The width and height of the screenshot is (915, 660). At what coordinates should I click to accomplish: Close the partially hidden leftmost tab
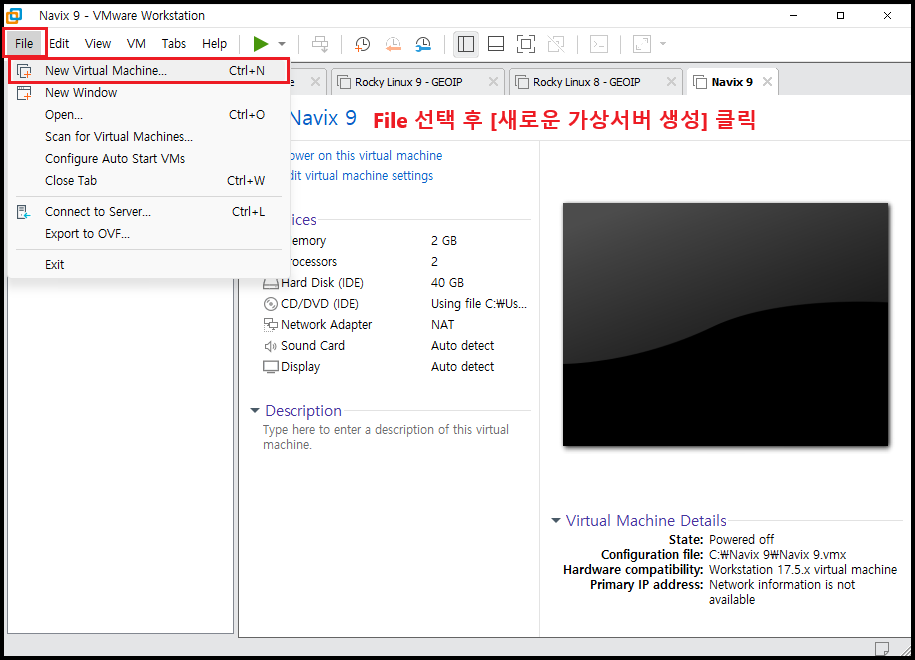[315, 82]
